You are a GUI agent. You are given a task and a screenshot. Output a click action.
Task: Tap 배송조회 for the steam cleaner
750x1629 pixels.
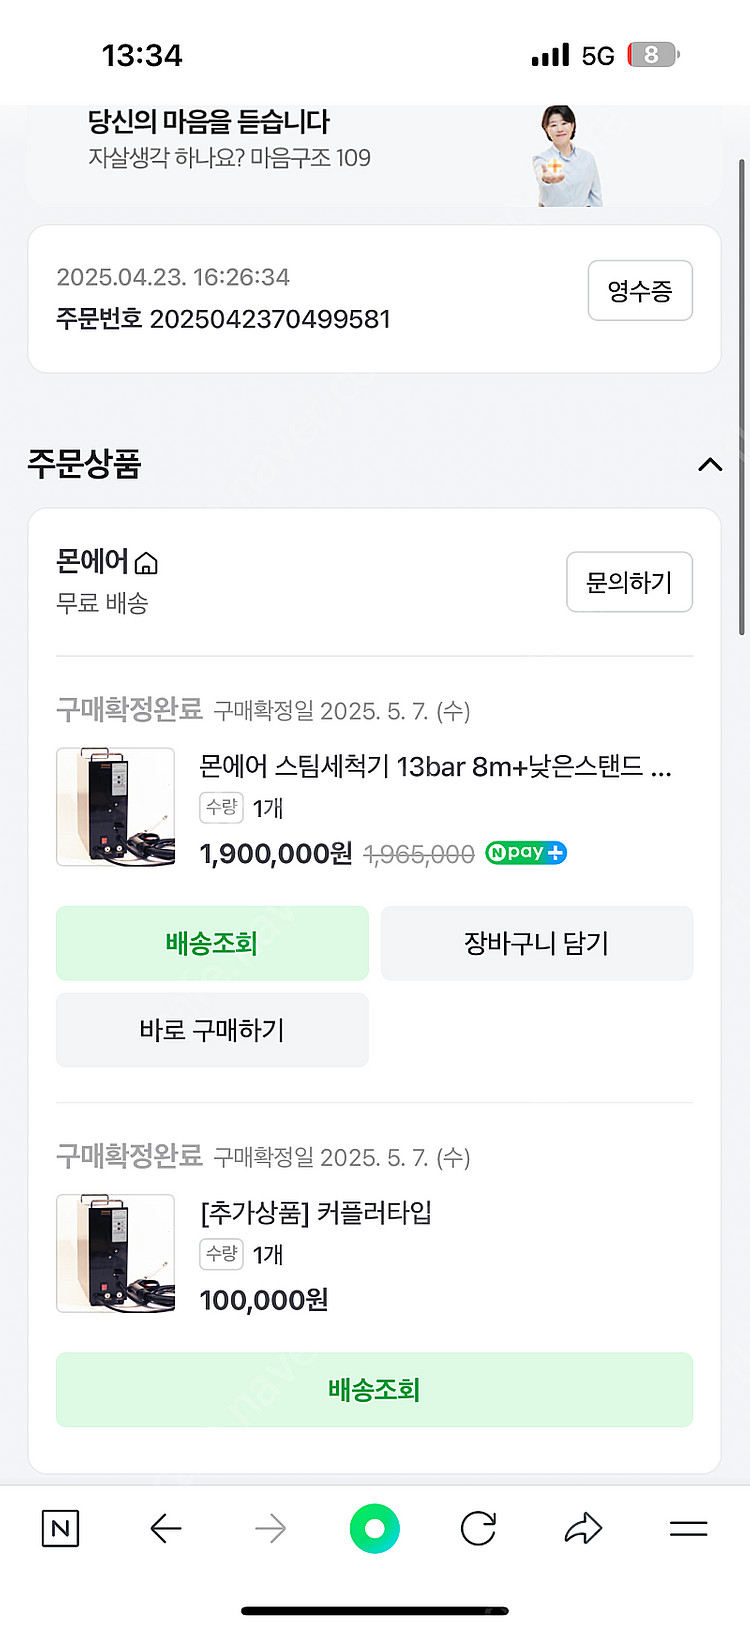tap(212, 943)
